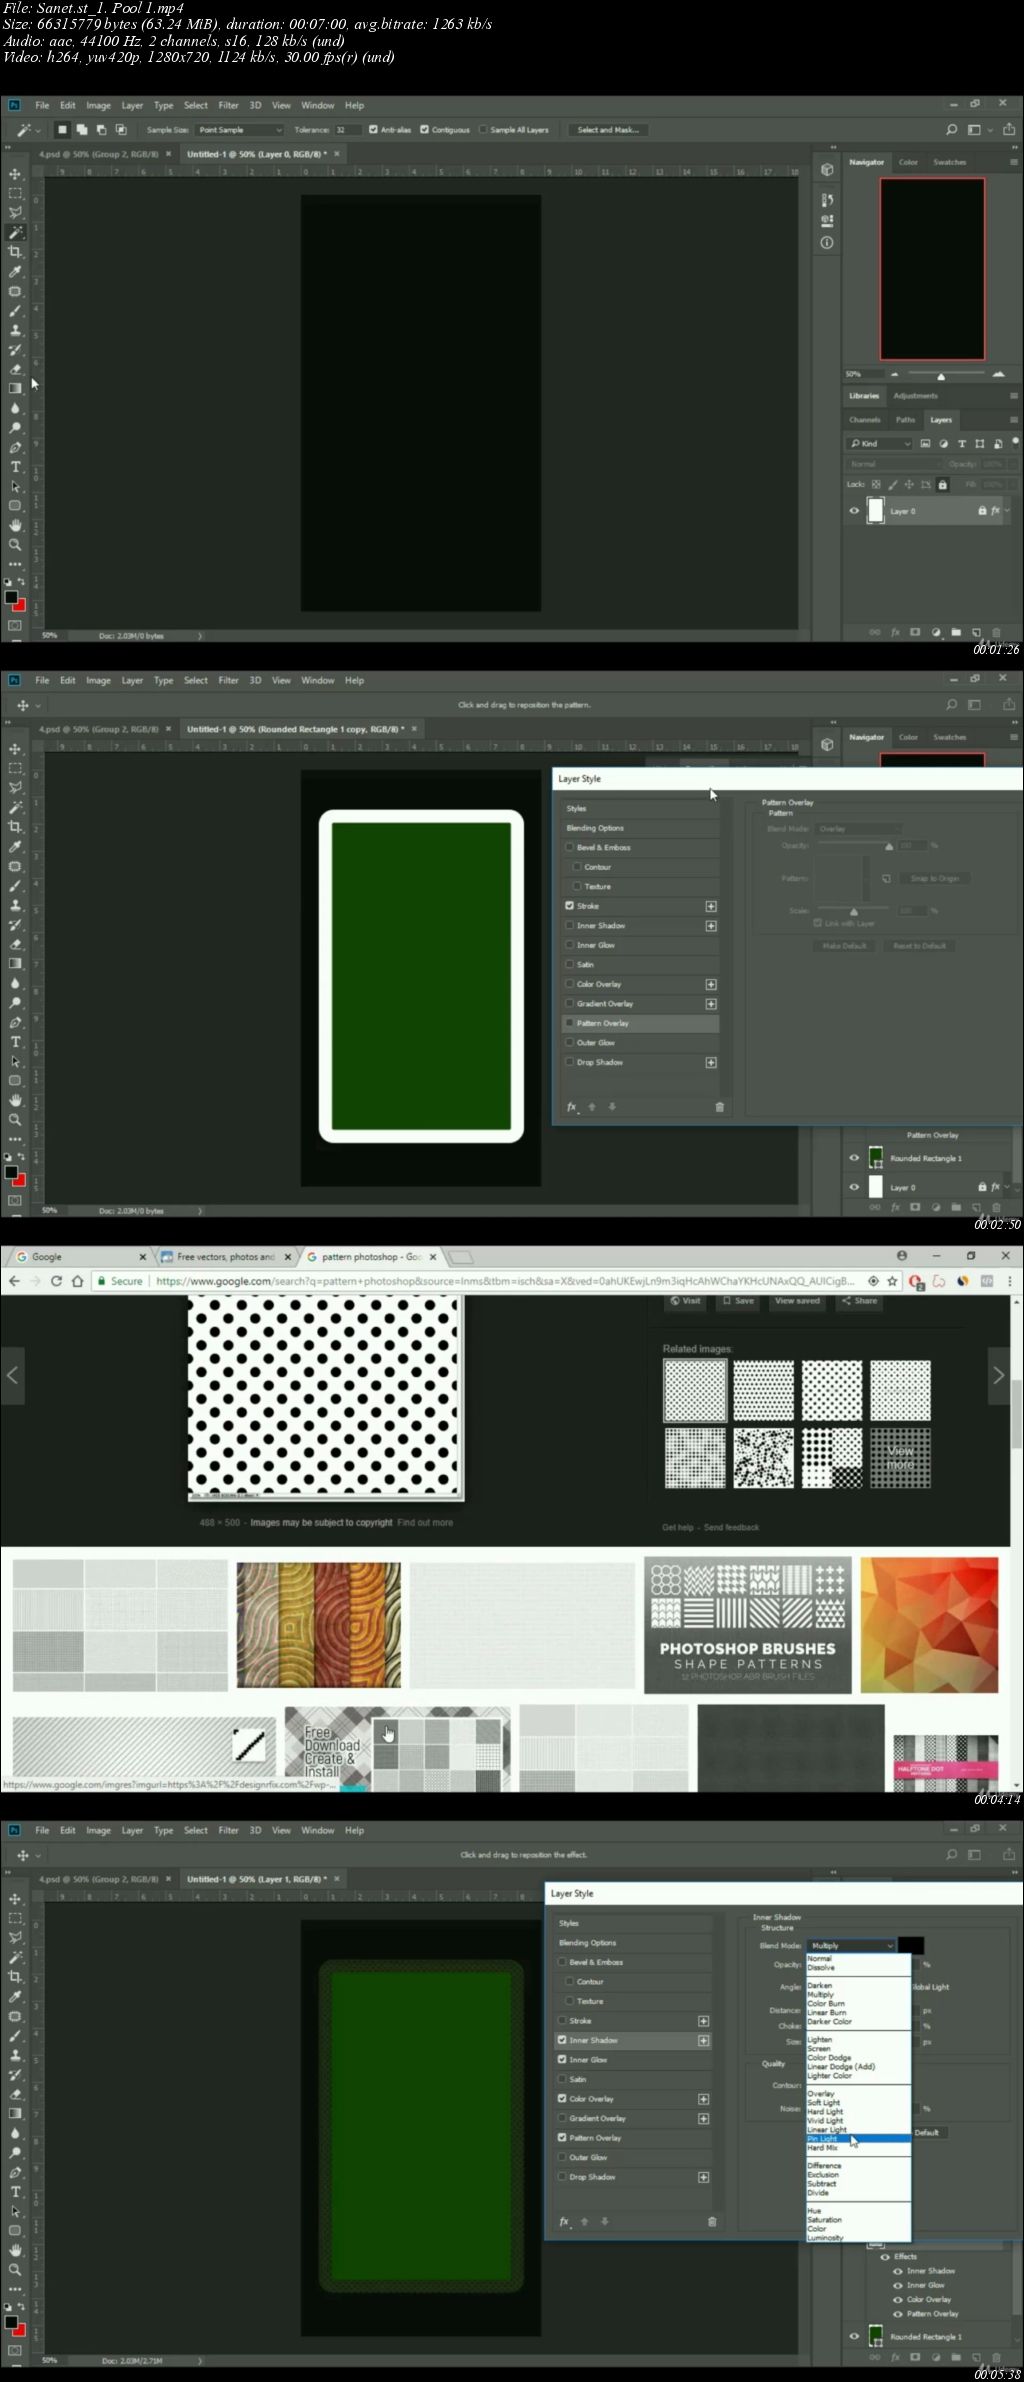Add another Drop Shadow with plus in 00:05:38 dialog
Image resolution: width=1024 pixels, height=2382 pixels.
(x=703, y=2176)
